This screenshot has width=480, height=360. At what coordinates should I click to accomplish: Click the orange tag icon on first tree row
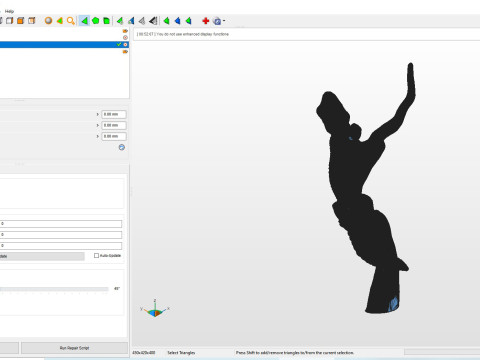[125, 31]
